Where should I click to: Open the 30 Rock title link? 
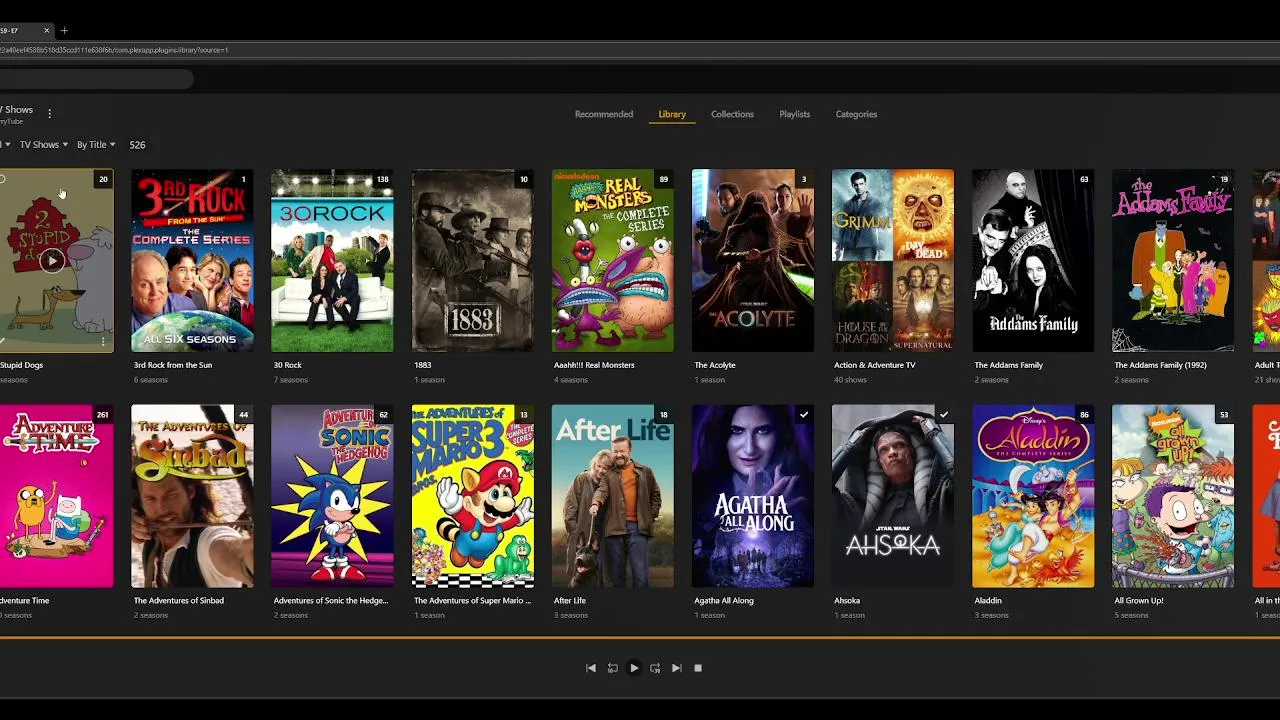(288, 365)
